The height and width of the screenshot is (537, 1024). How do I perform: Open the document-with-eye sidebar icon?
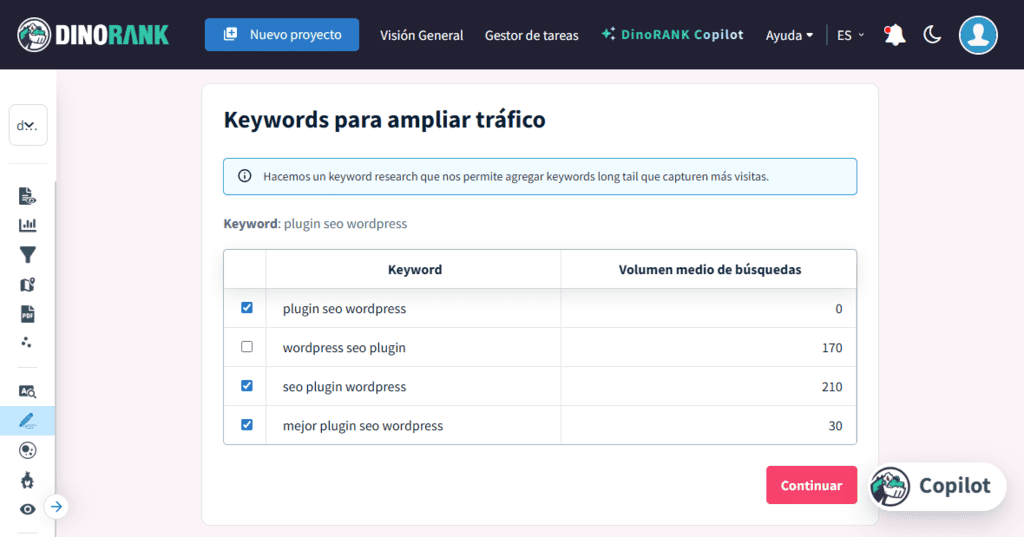27,196
